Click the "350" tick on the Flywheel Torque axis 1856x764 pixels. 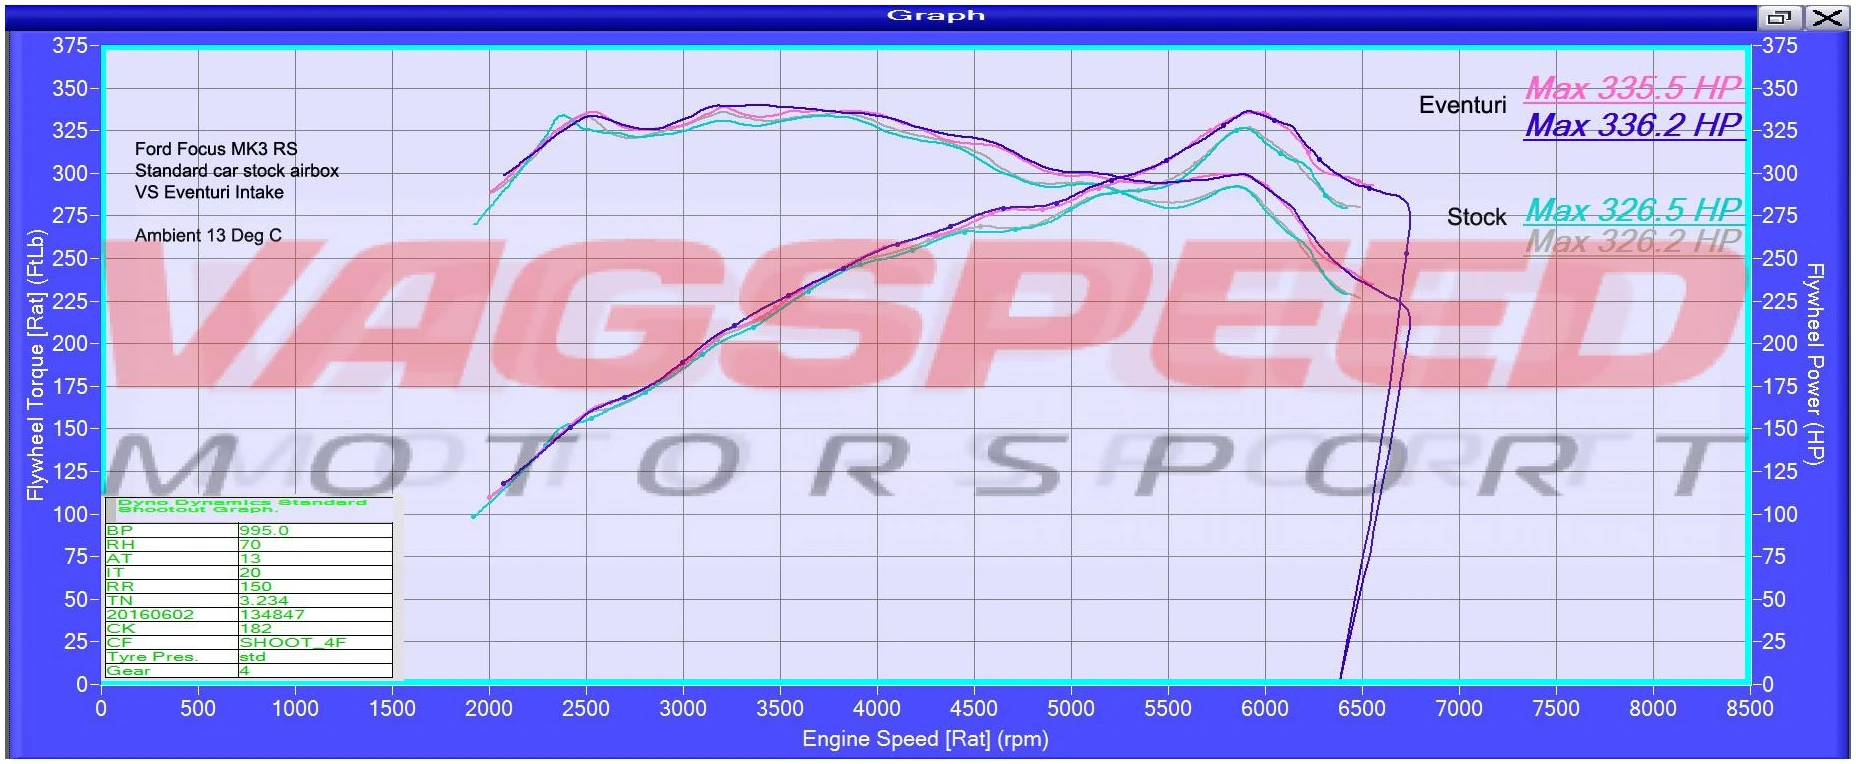(70, 88)
